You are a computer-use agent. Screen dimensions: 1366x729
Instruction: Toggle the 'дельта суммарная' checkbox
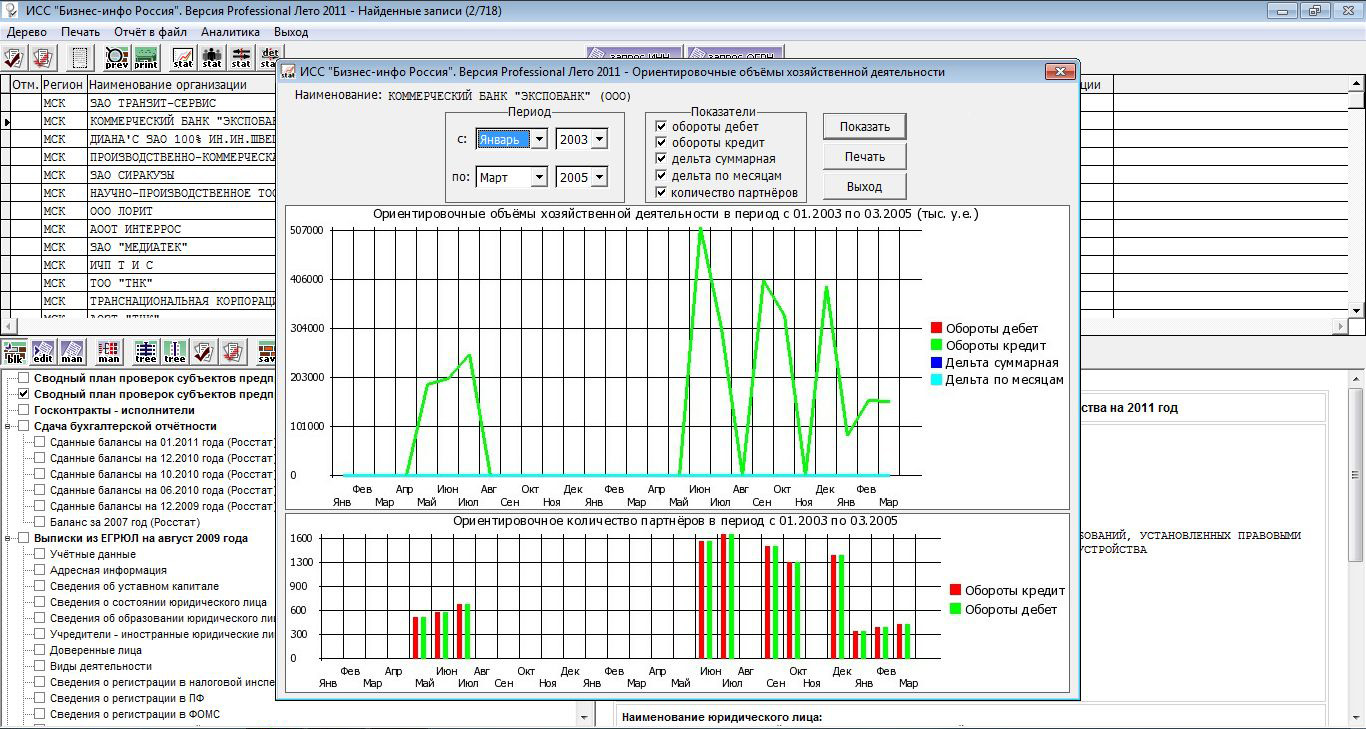(661, 159)
